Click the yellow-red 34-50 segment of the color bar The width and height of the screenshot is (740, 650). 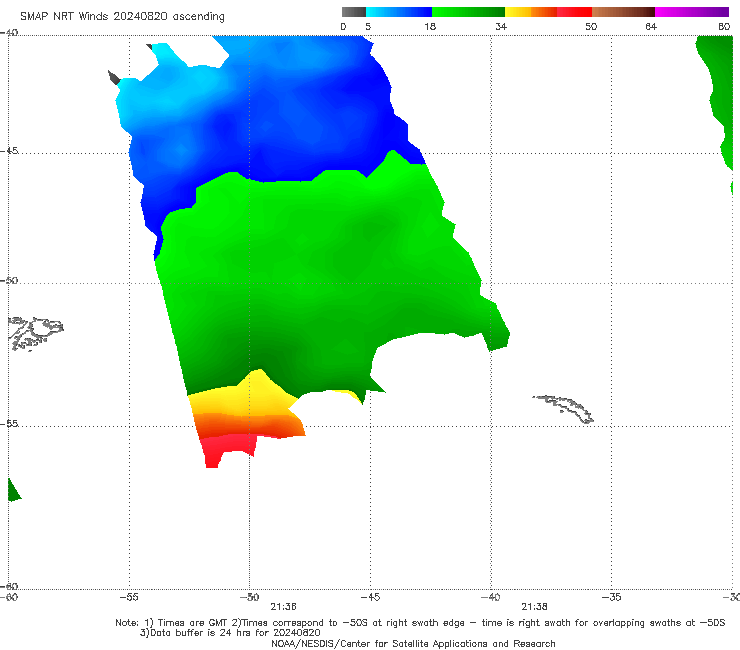tap(548, 12)
